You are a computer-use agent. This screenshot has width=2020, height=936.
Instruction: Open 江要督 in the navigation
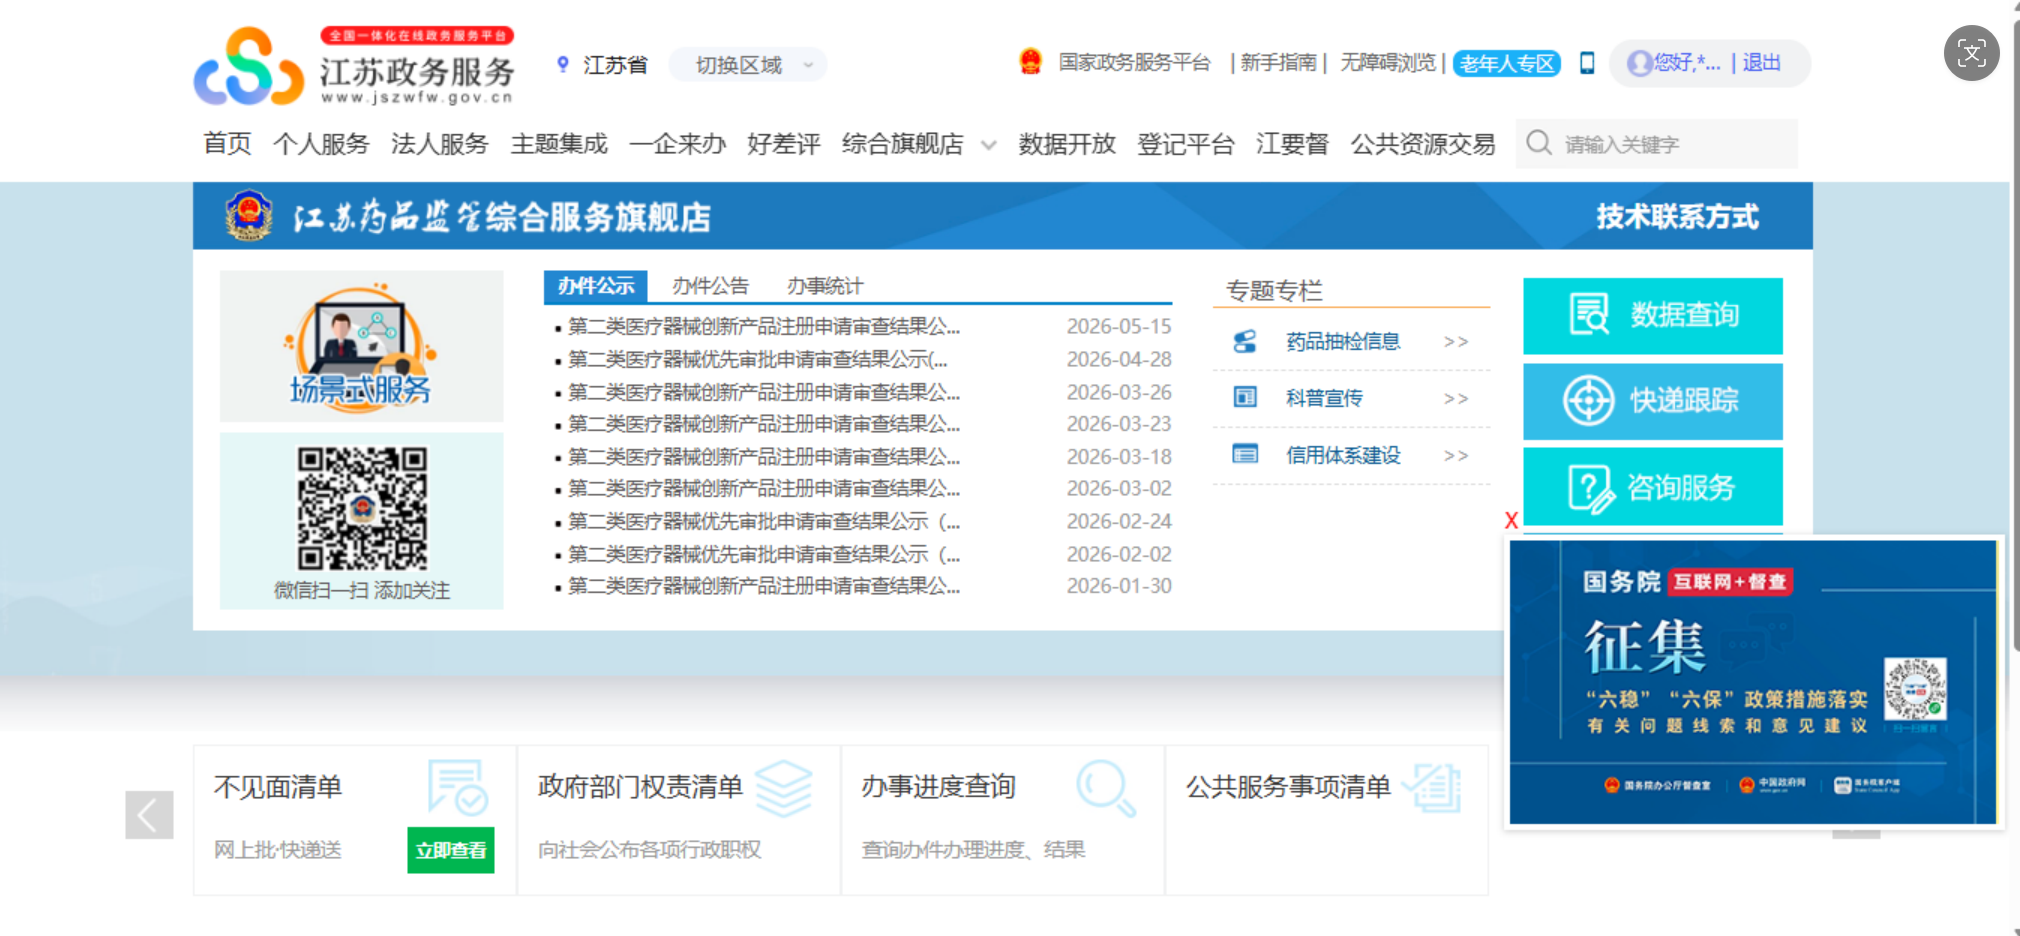coord(1292,143)
